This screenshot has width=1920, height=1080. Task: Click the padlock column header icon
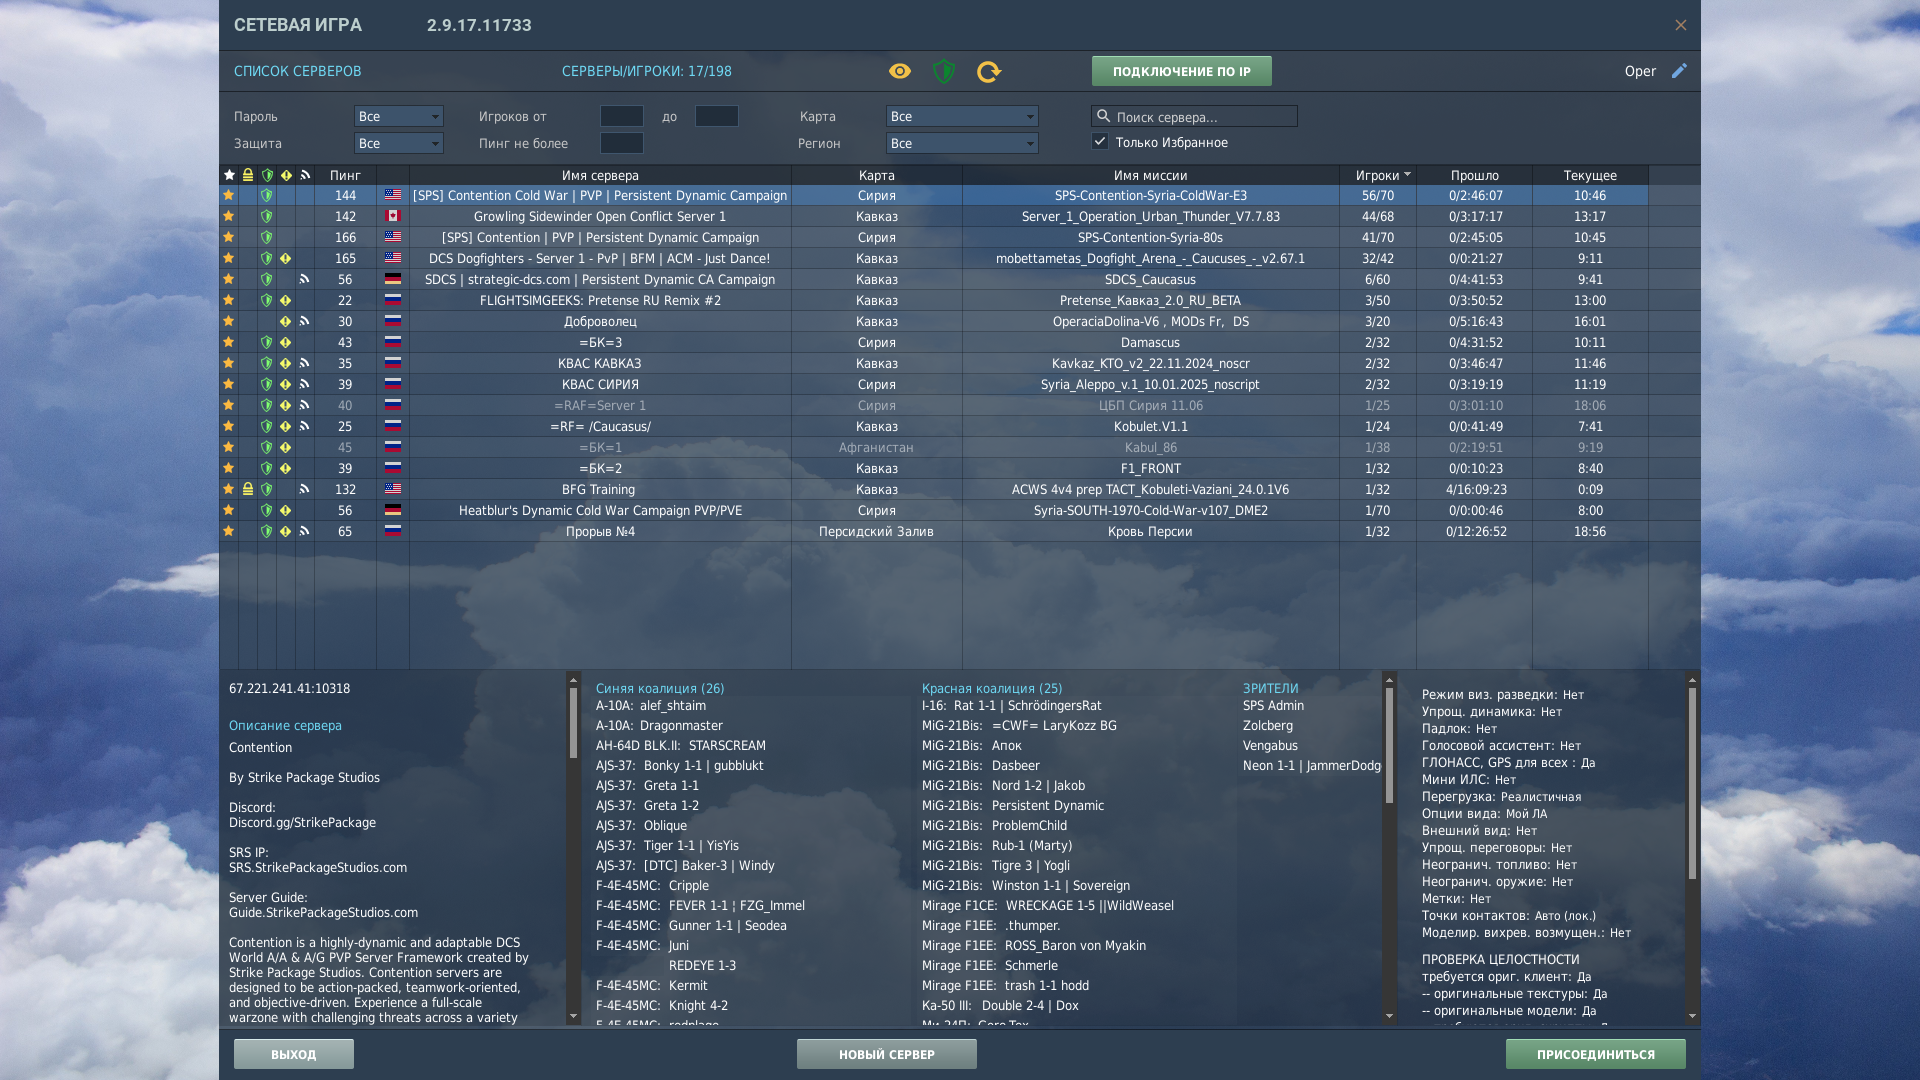pos(248,175)
